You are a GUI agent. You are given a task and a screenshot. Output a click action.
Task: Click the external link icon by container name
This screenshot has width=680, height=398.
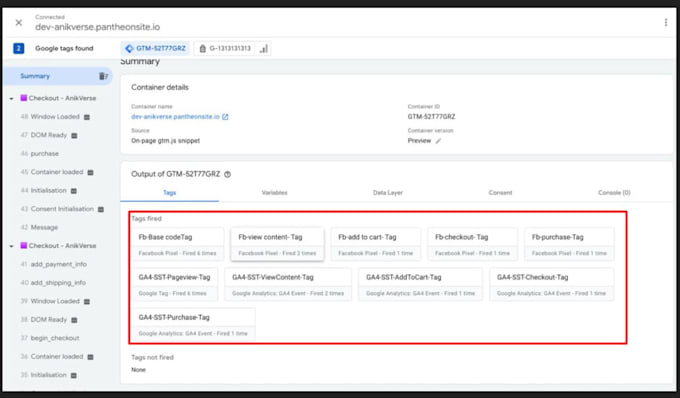225,117
